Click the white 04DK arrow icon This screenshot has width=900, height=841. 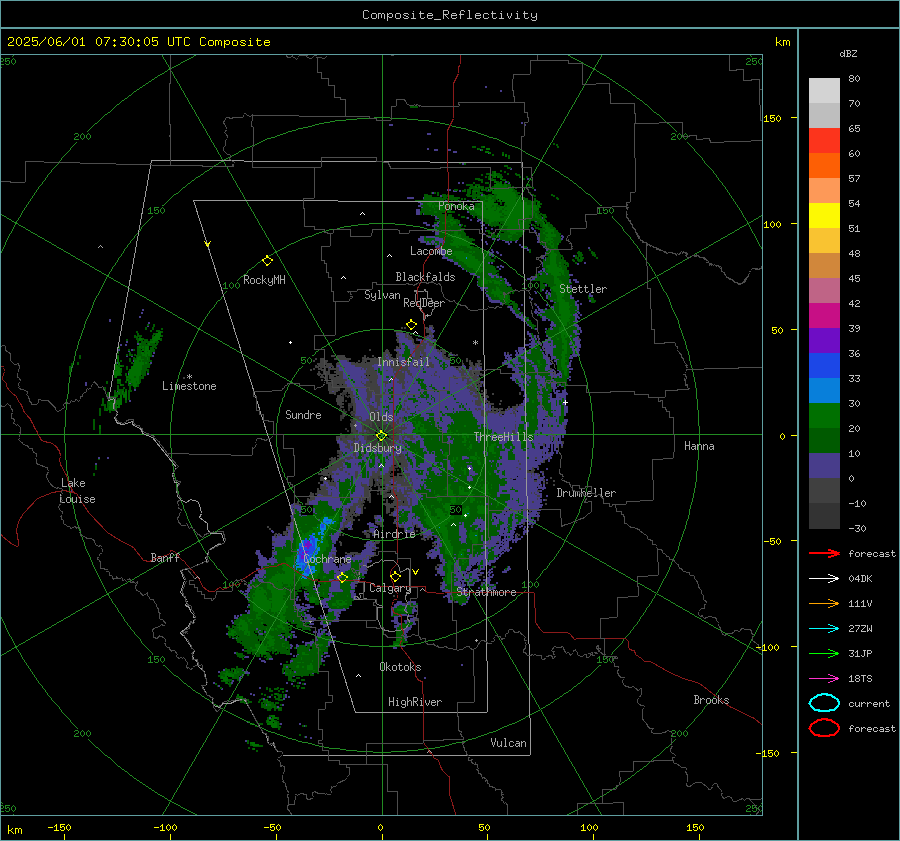click(x=824, y=579)
